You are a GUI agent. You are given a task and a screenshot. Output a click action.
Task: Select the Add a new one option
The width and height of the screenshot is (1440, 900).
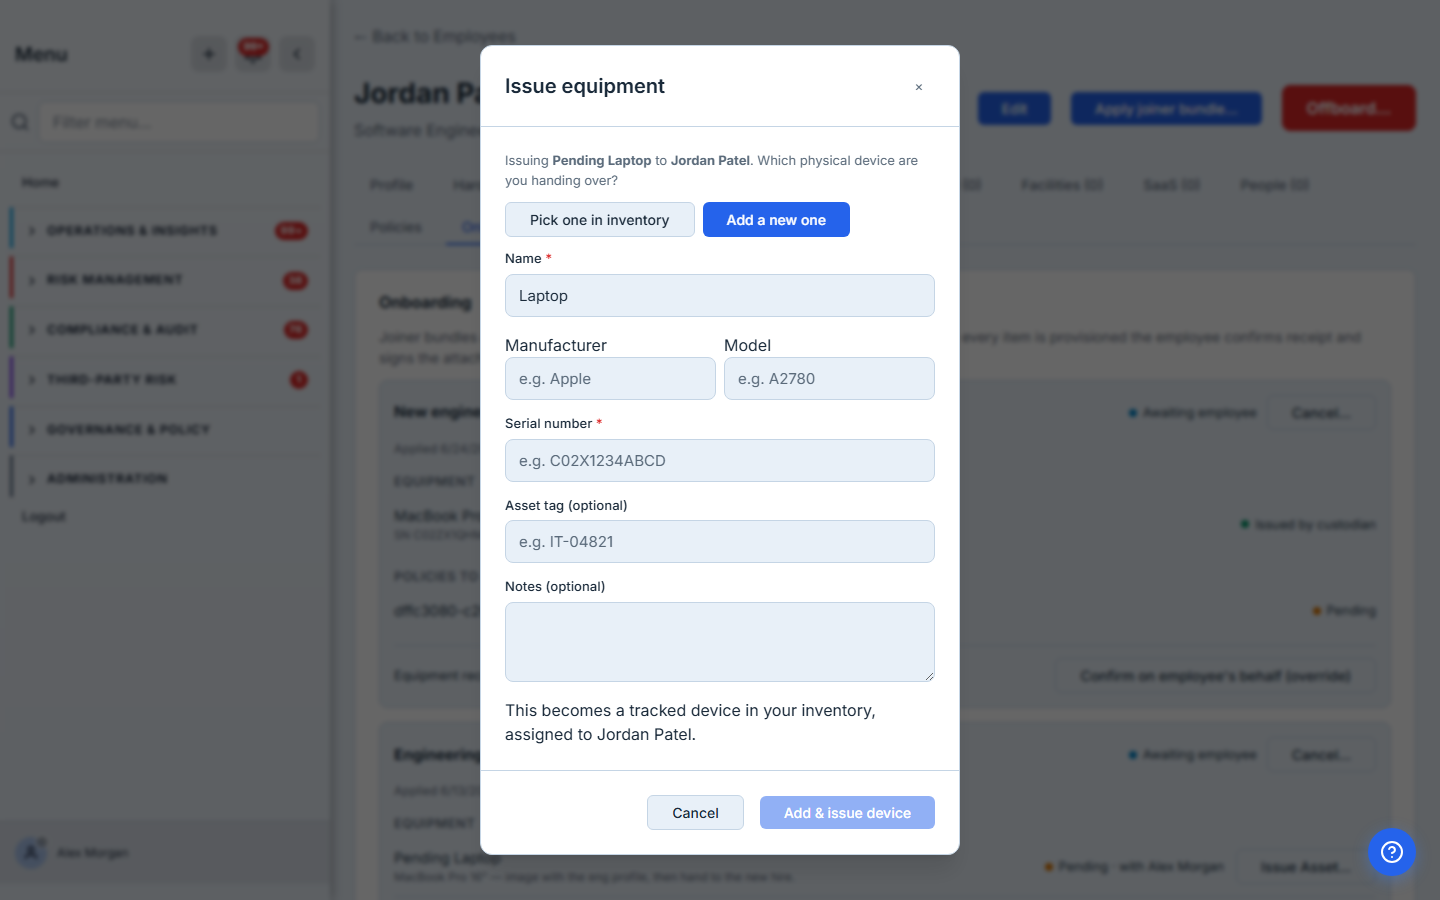776,220
